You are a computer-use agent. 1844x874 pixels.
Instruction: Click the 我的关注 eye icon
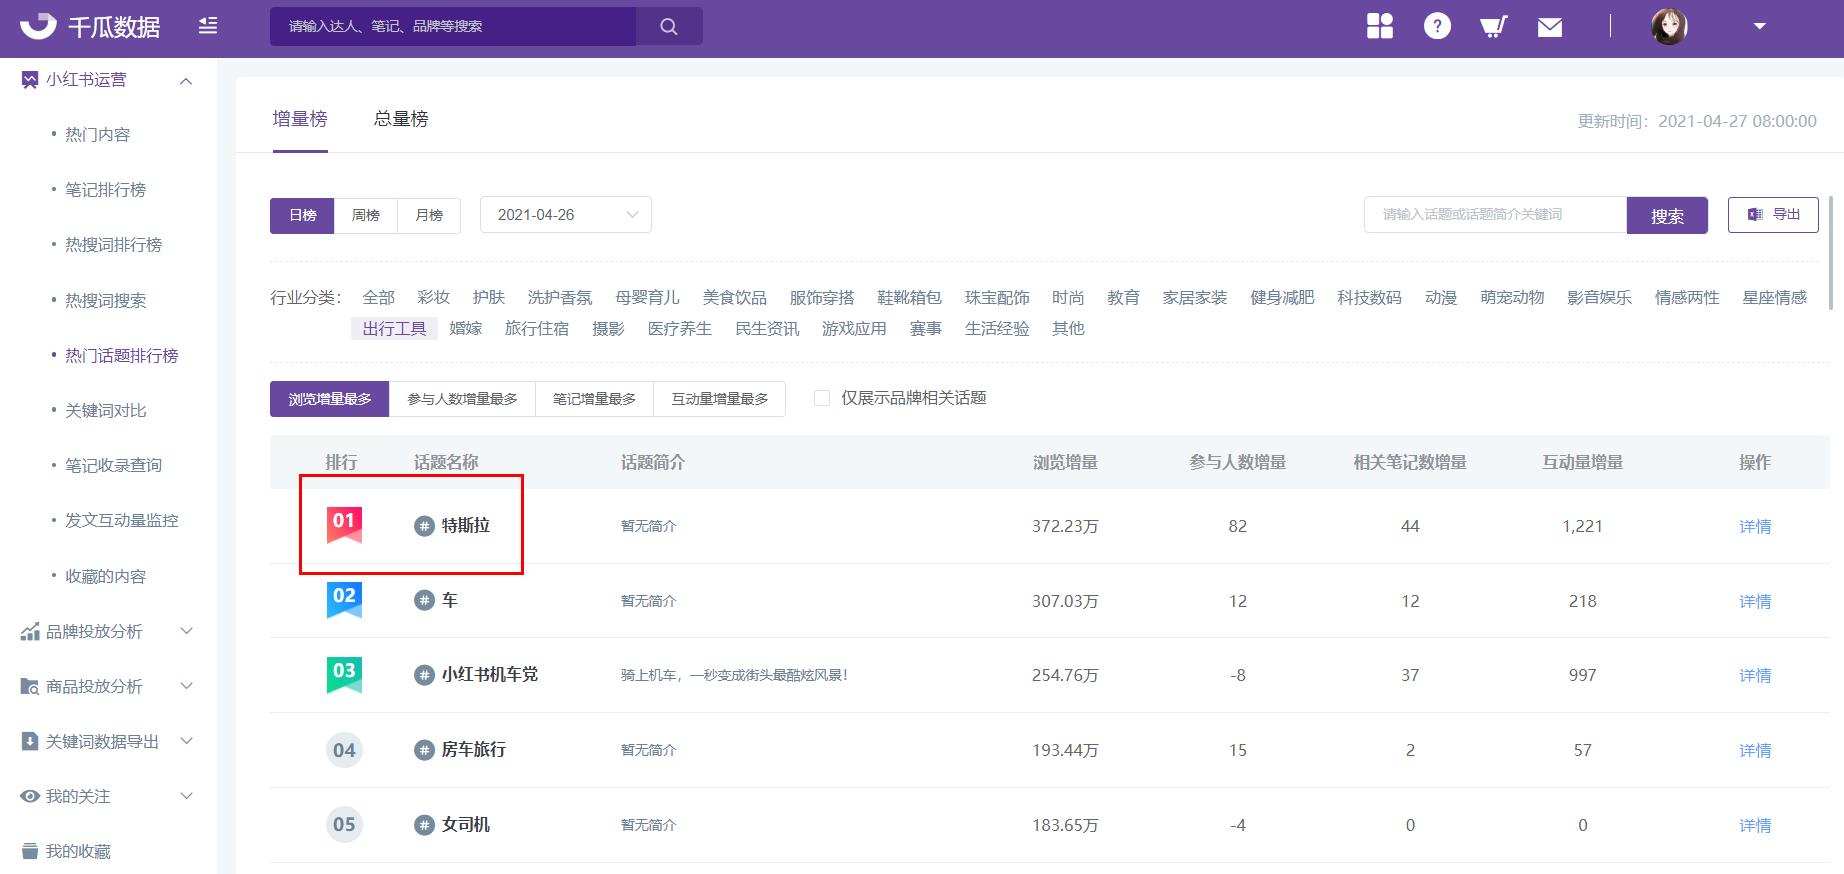[30, 796]
